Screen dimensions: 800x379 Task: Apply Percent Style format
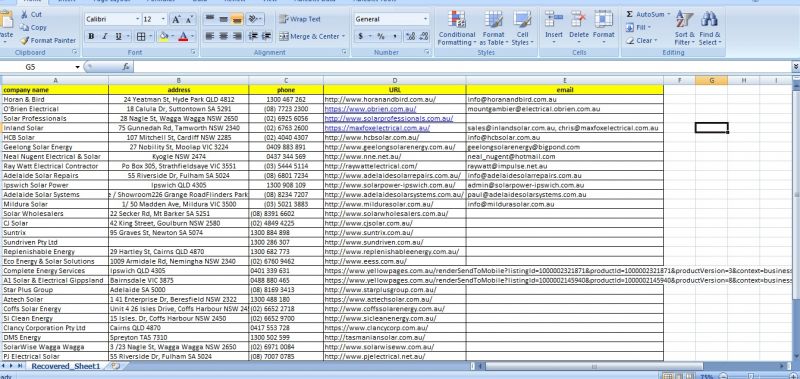pos(381,36)
